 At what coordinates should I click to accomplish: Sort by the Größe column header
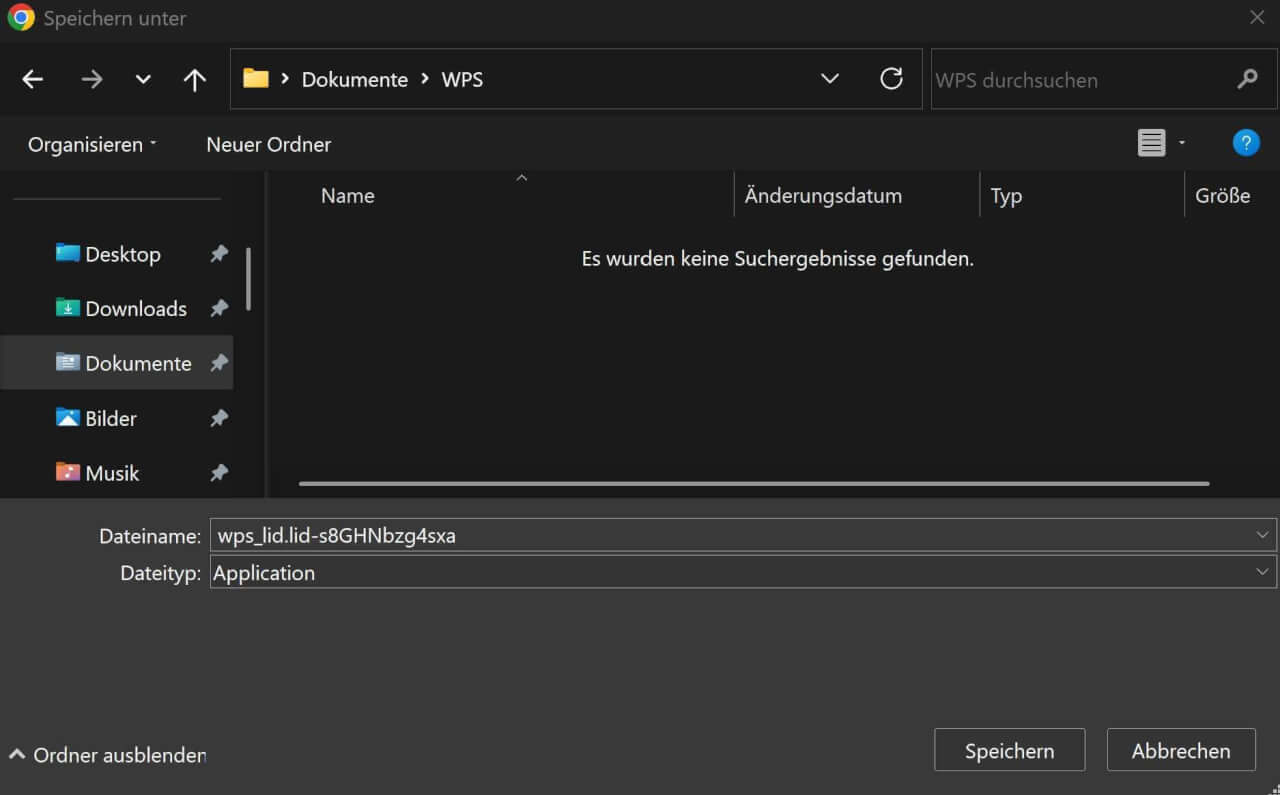[1223, 196]
